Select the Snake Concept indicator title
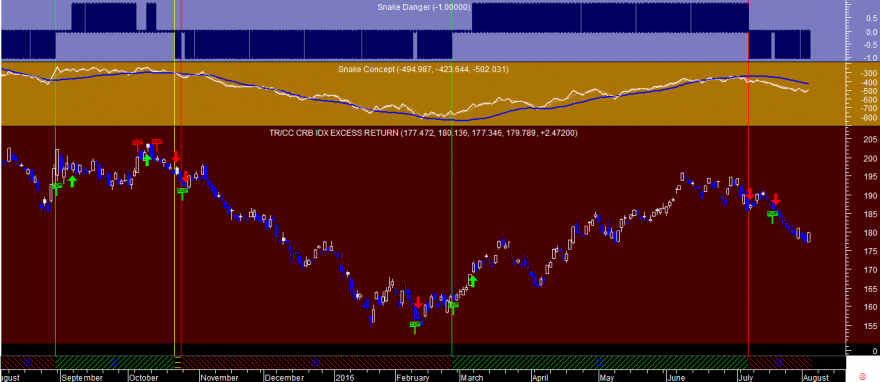Image resolution: width=880 pixels, height=382 pixels. [x=423, y=69]
